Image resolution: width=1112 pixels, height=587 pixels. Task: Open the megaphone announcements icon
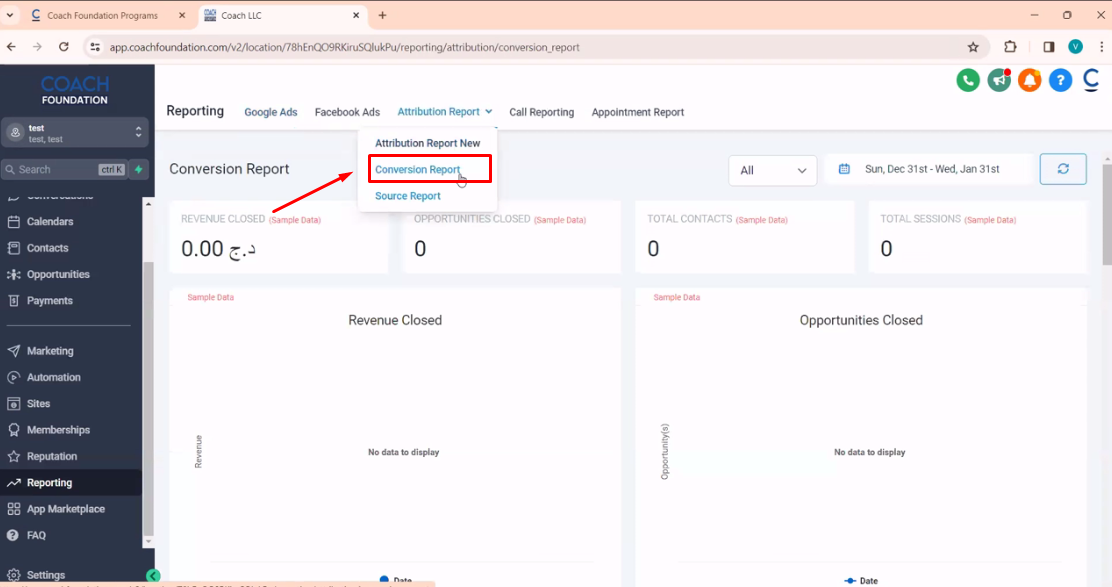pyautogui.click(x=999, y=80)
